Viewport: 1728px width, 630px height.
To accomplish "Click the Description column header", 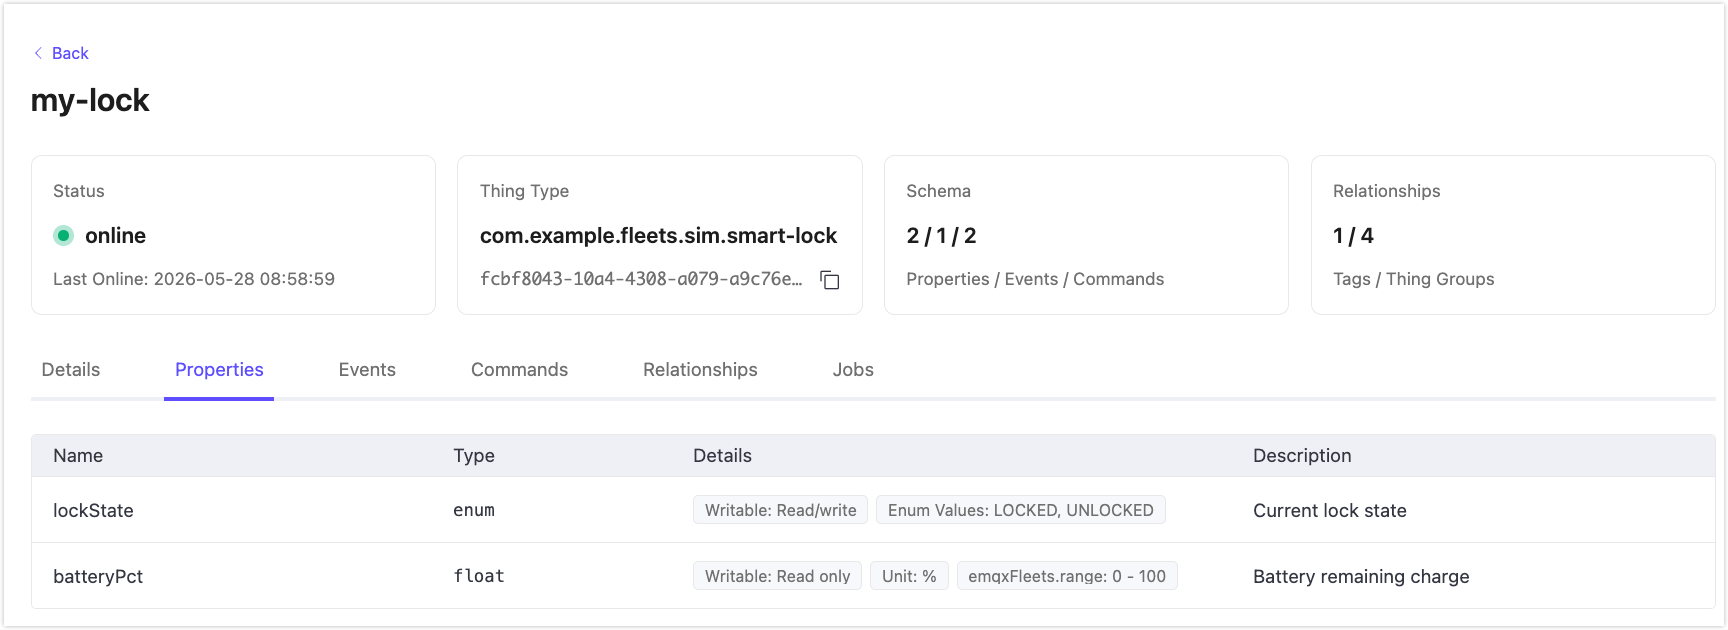I will point(1302,456).
